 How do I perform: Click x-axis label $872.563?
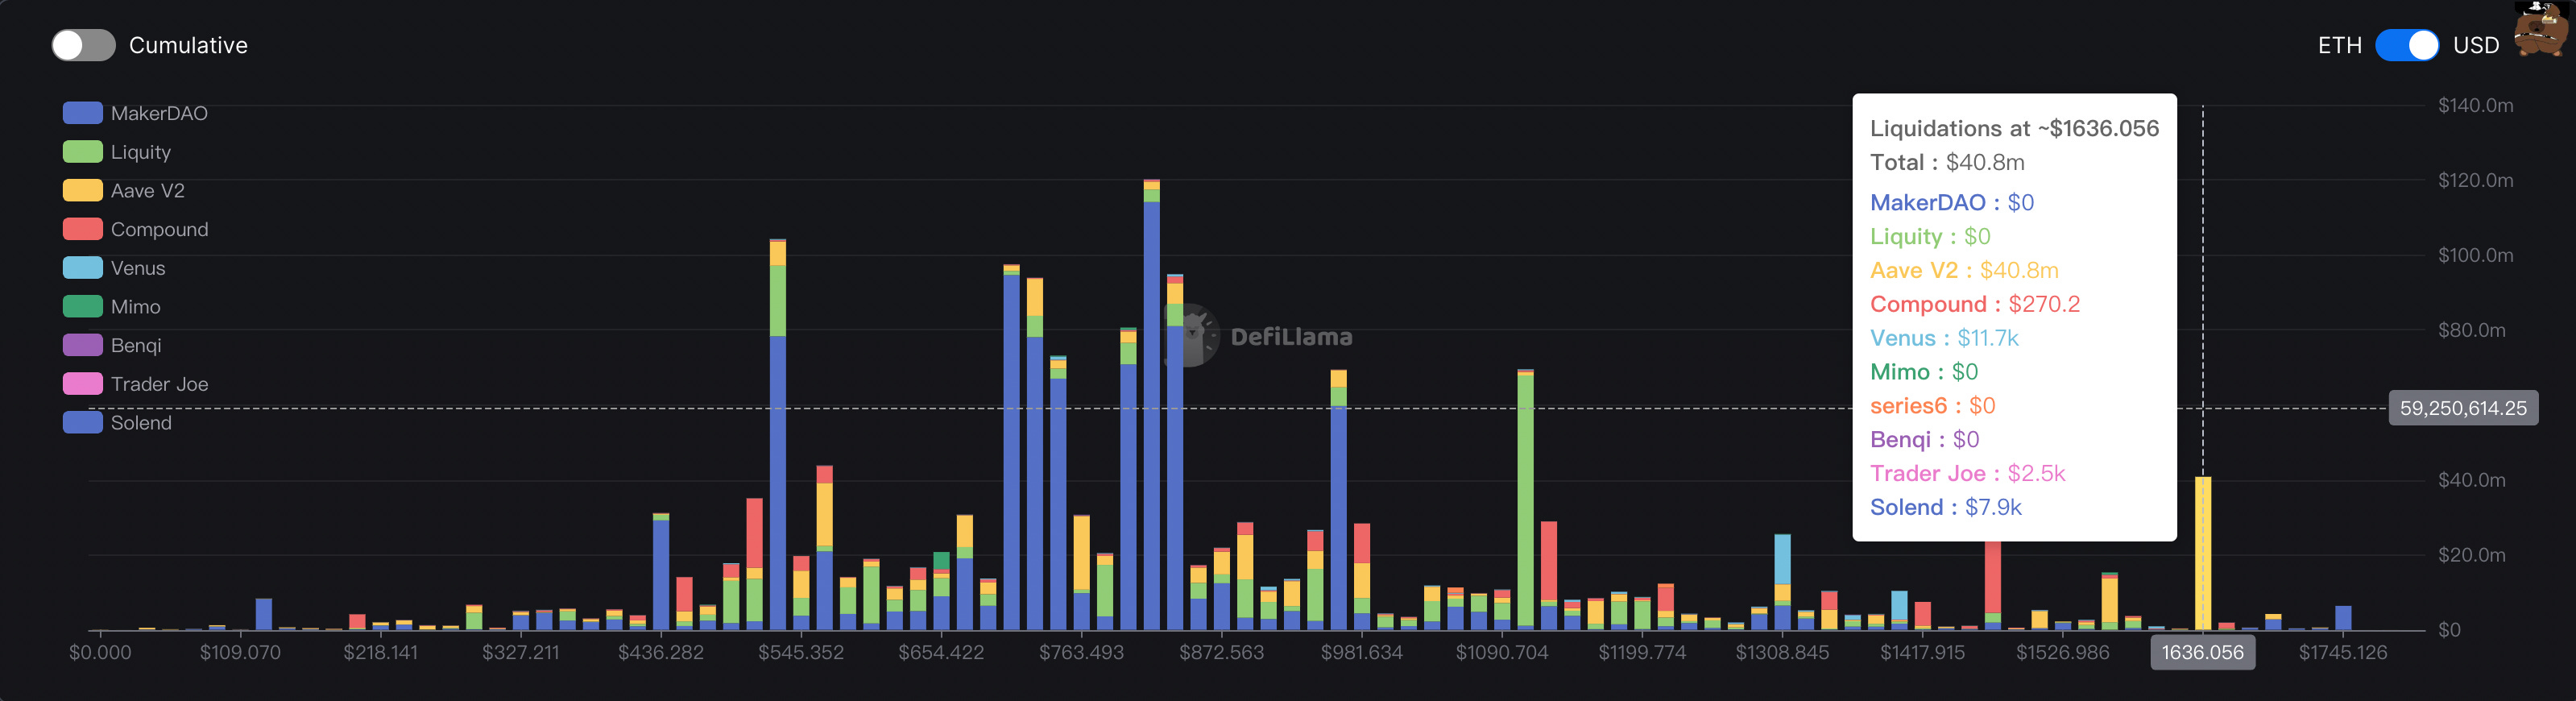pyautogui.click(x=1221, y=652)
